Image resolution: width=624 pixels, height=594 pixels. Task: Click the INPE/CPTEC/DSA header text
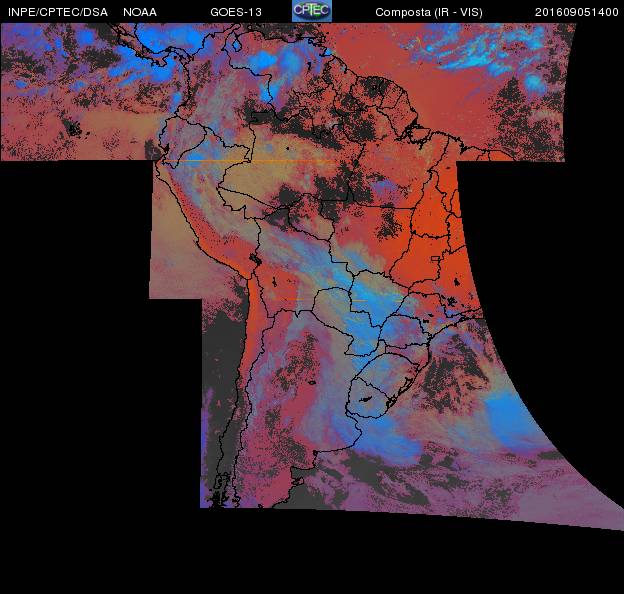pos(58,12)
